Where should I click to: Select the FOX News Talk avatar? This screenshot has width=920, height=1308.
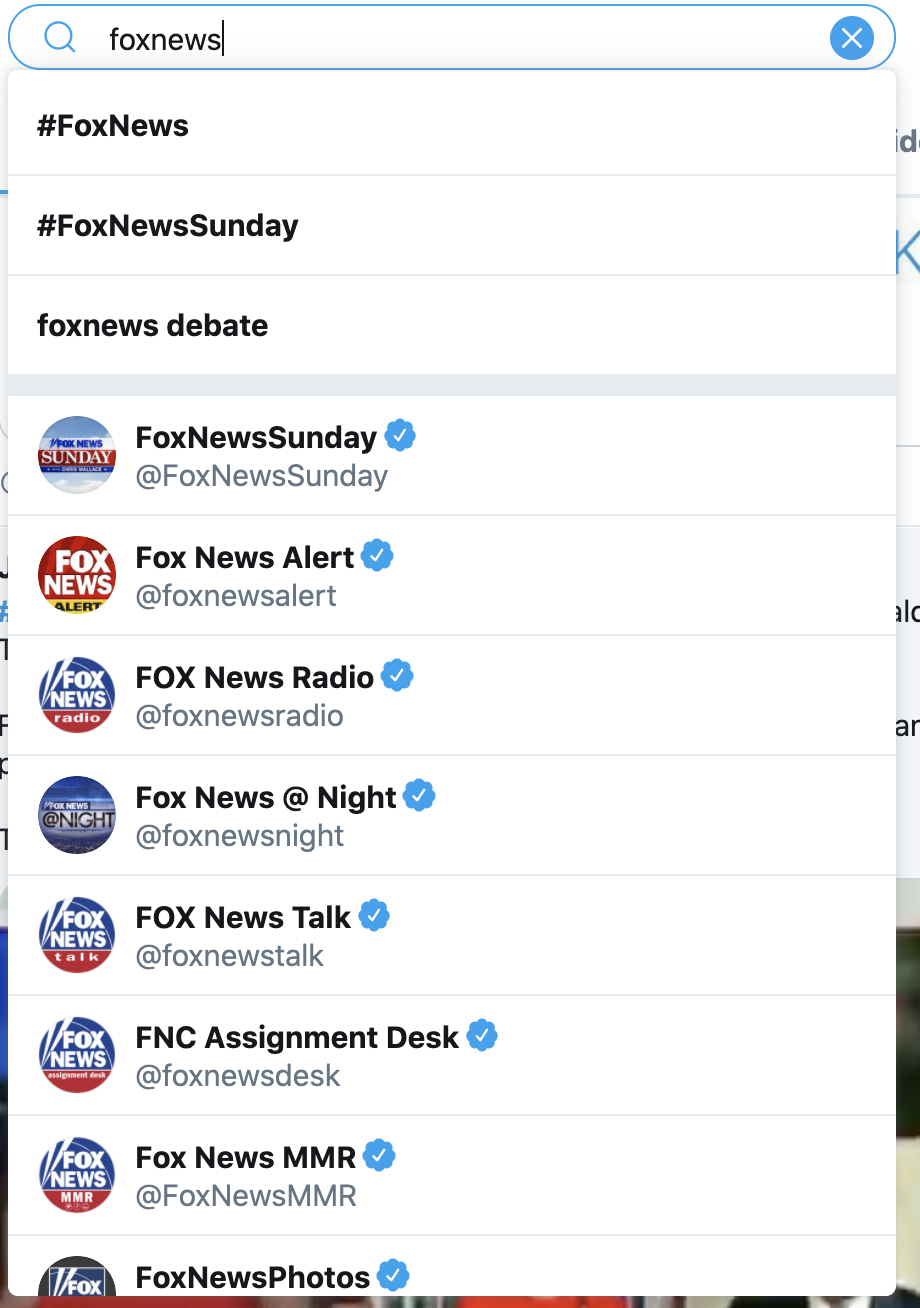[x=77, y=935]
